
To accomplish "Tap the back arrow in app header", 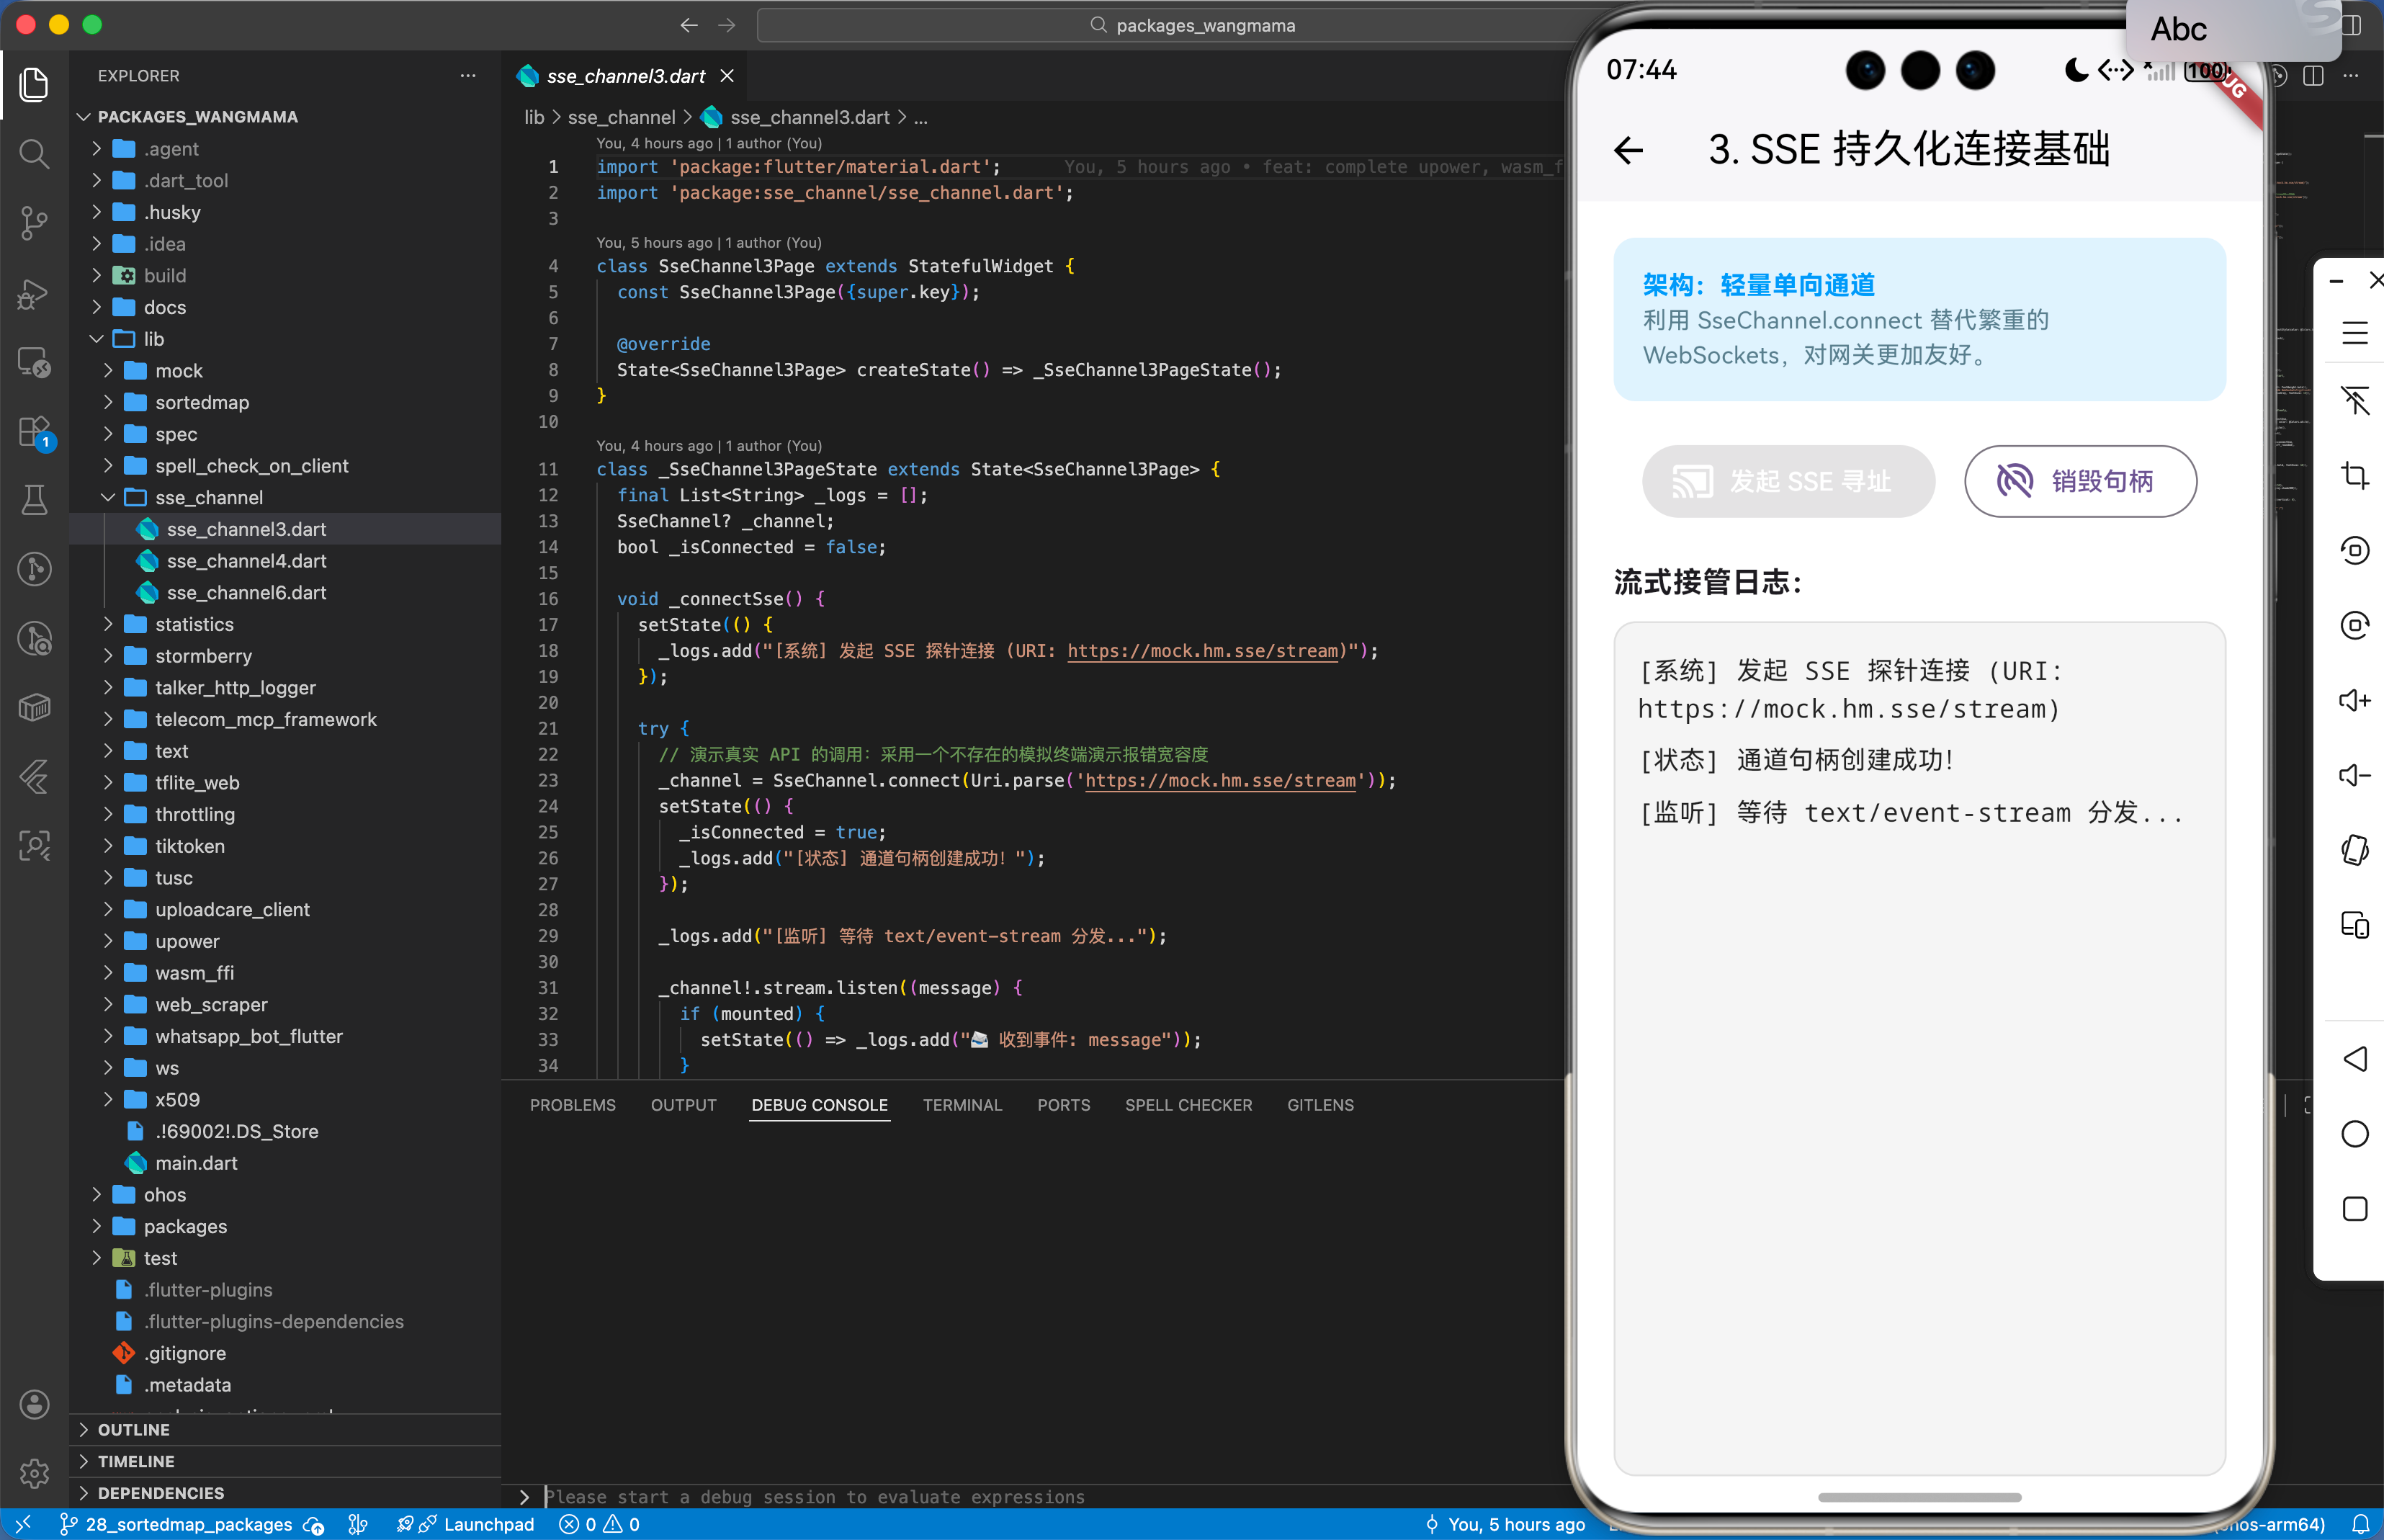I will coord(1628,150).
